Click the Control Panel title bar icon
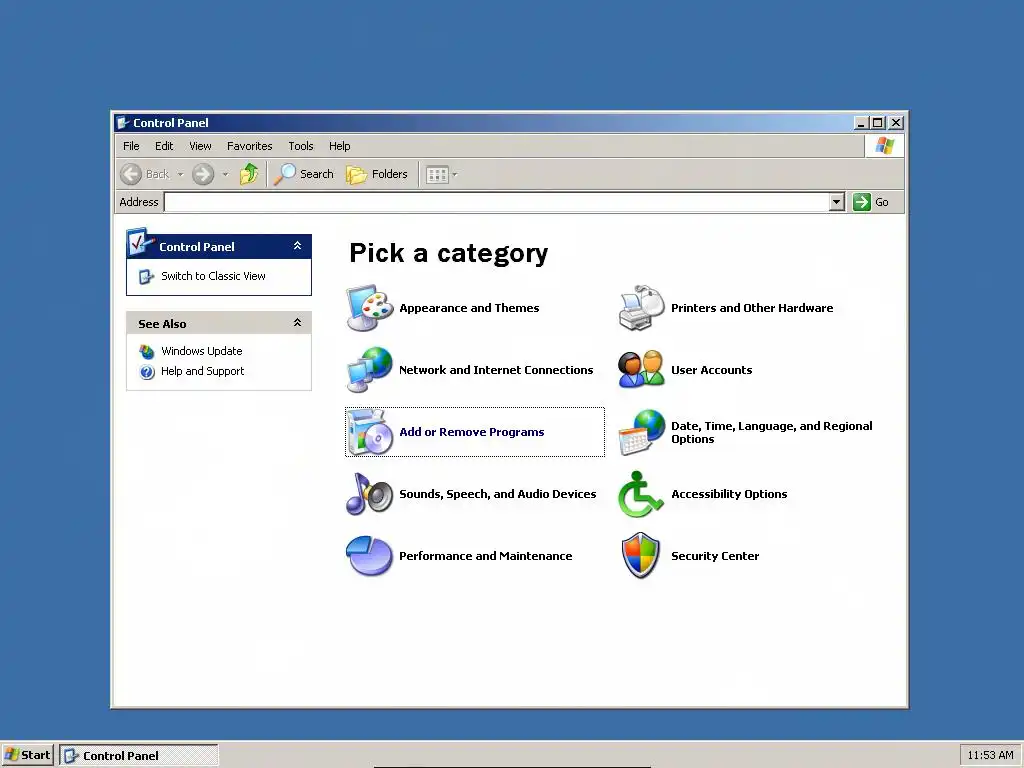The height and width of the screenshot is (768, 1024). point(123,123)
